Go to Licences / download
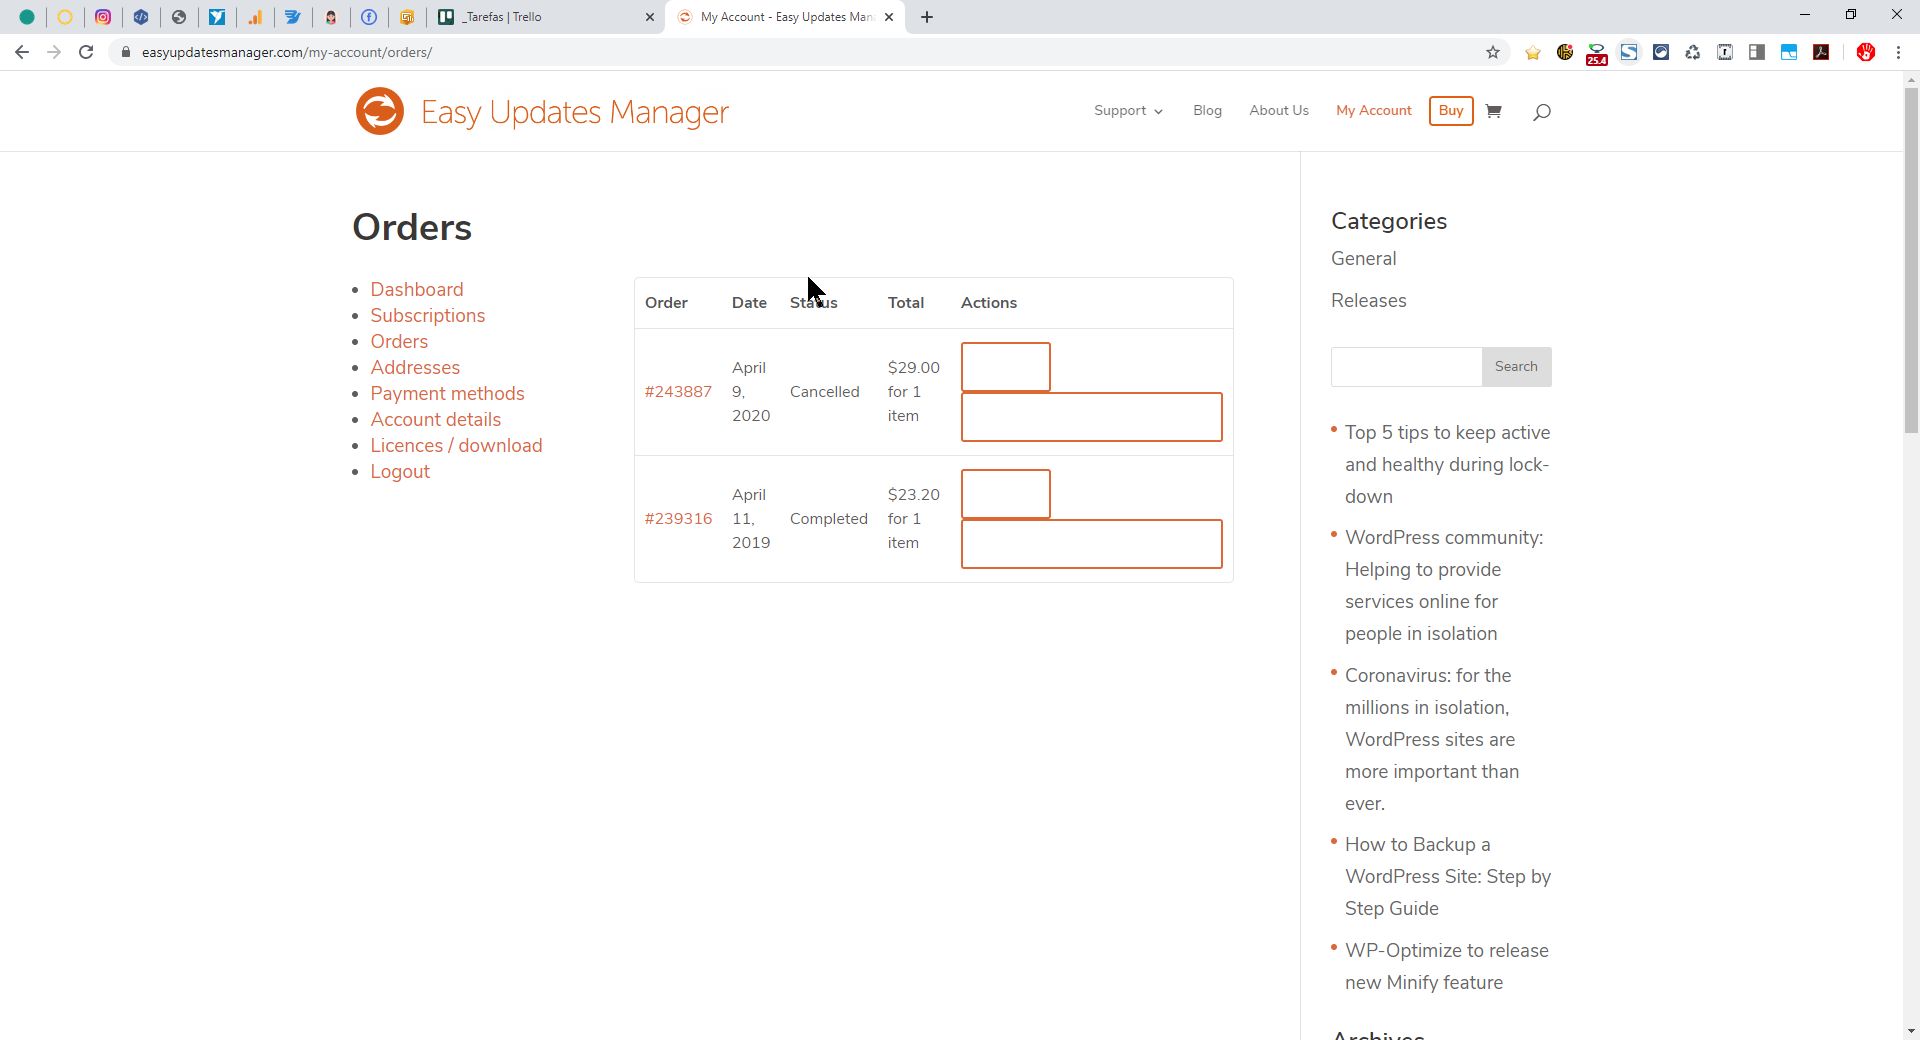This screenshot has width=1920, height=1040. pyautogui.click(x=456, y=445)
